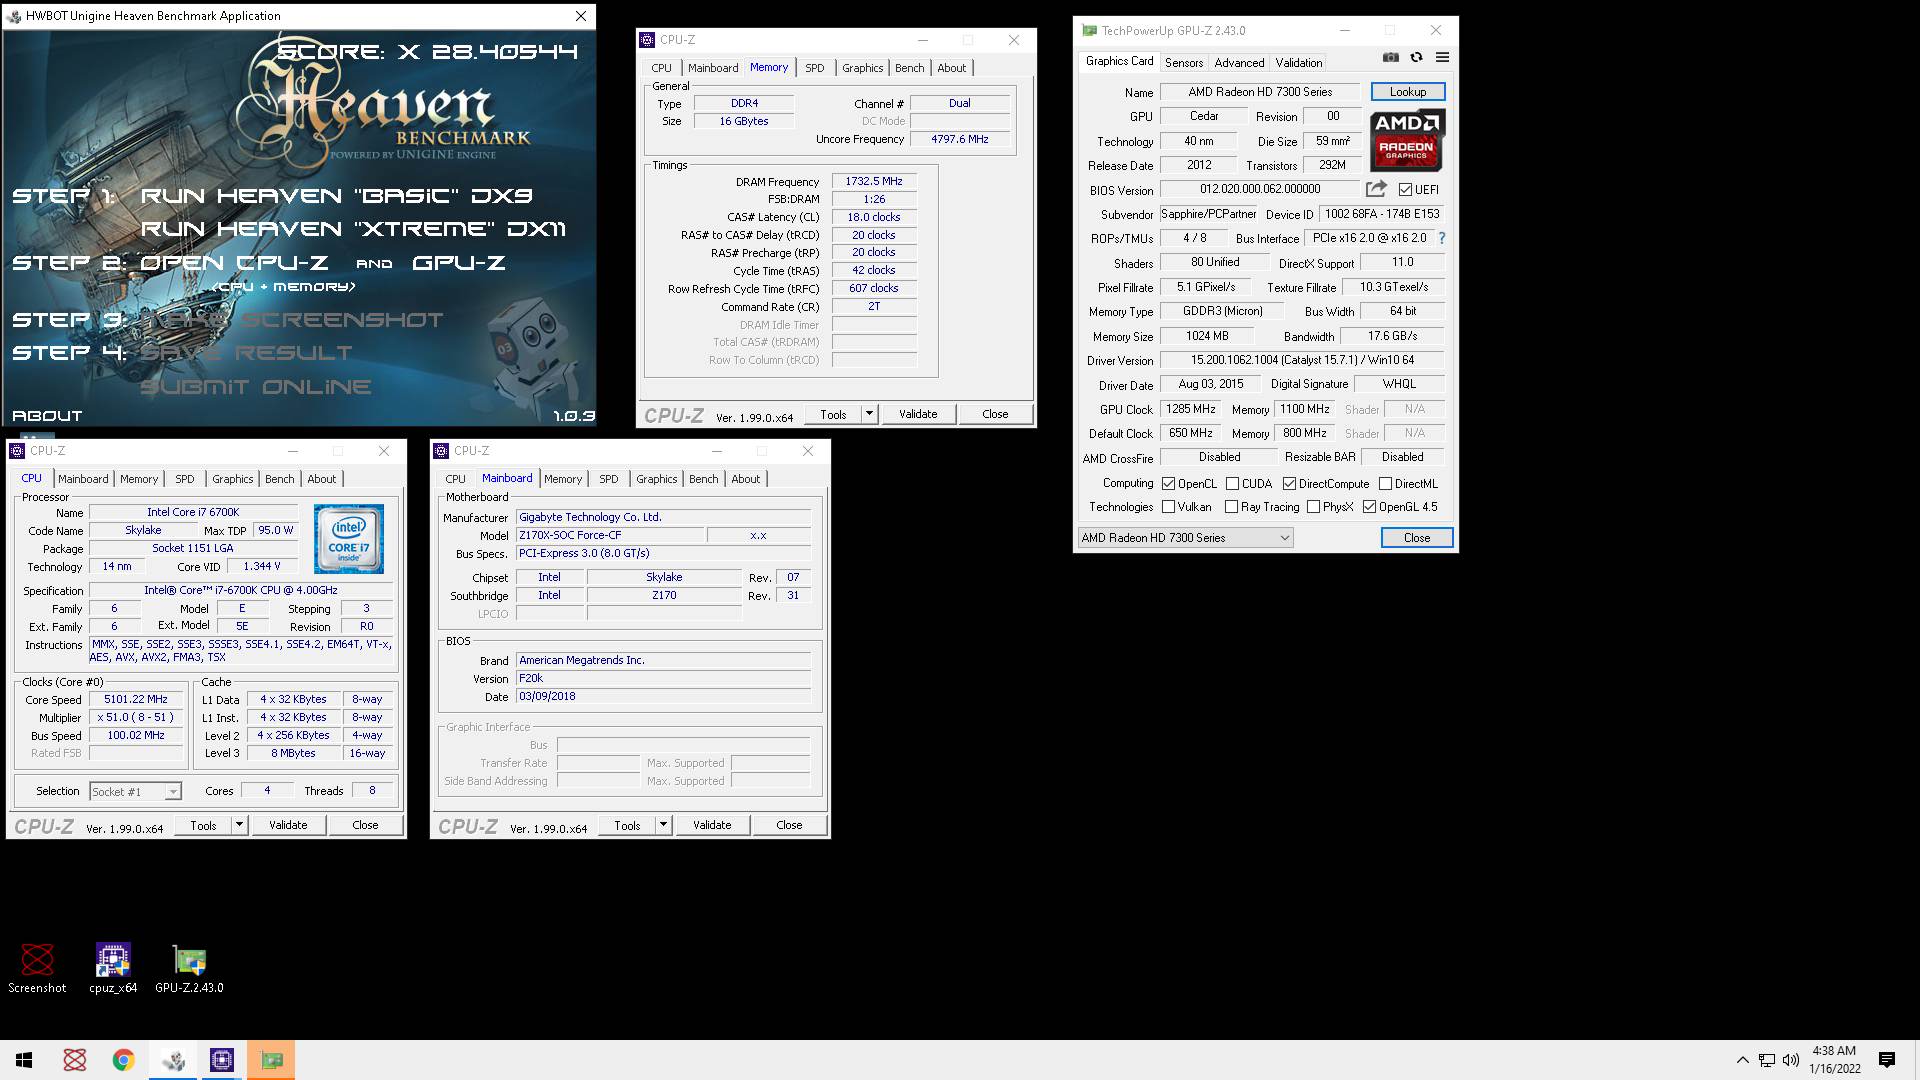Toggle the PhysX checkbox
1920x1080 pixels.
(1313, 507)
